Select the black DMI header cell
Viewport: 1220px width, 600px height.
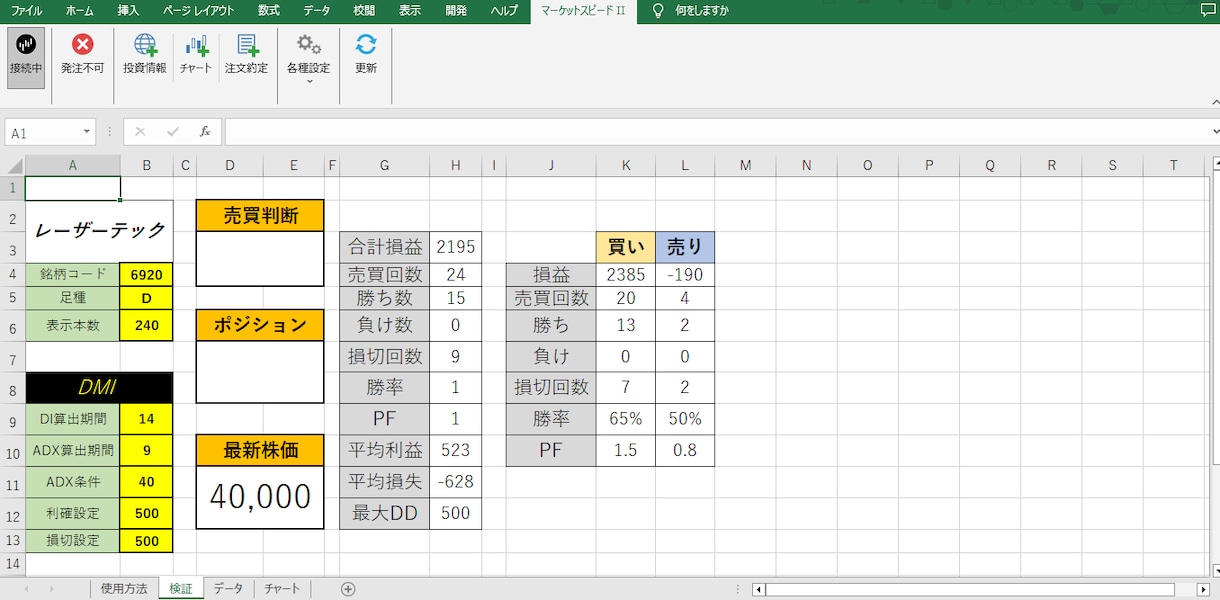[x=99, y=388]
